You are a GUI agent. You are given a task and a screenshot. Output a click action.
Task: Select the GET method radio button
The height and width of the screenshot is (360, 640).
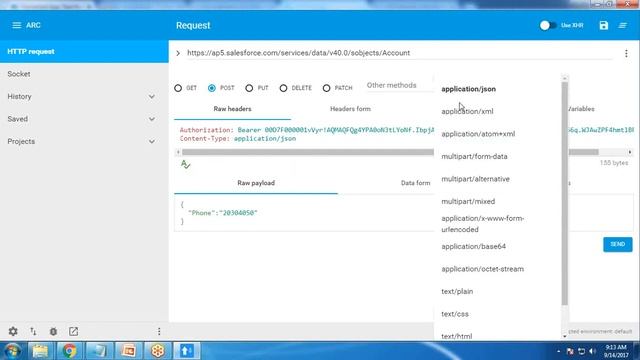tap(178, 88)
